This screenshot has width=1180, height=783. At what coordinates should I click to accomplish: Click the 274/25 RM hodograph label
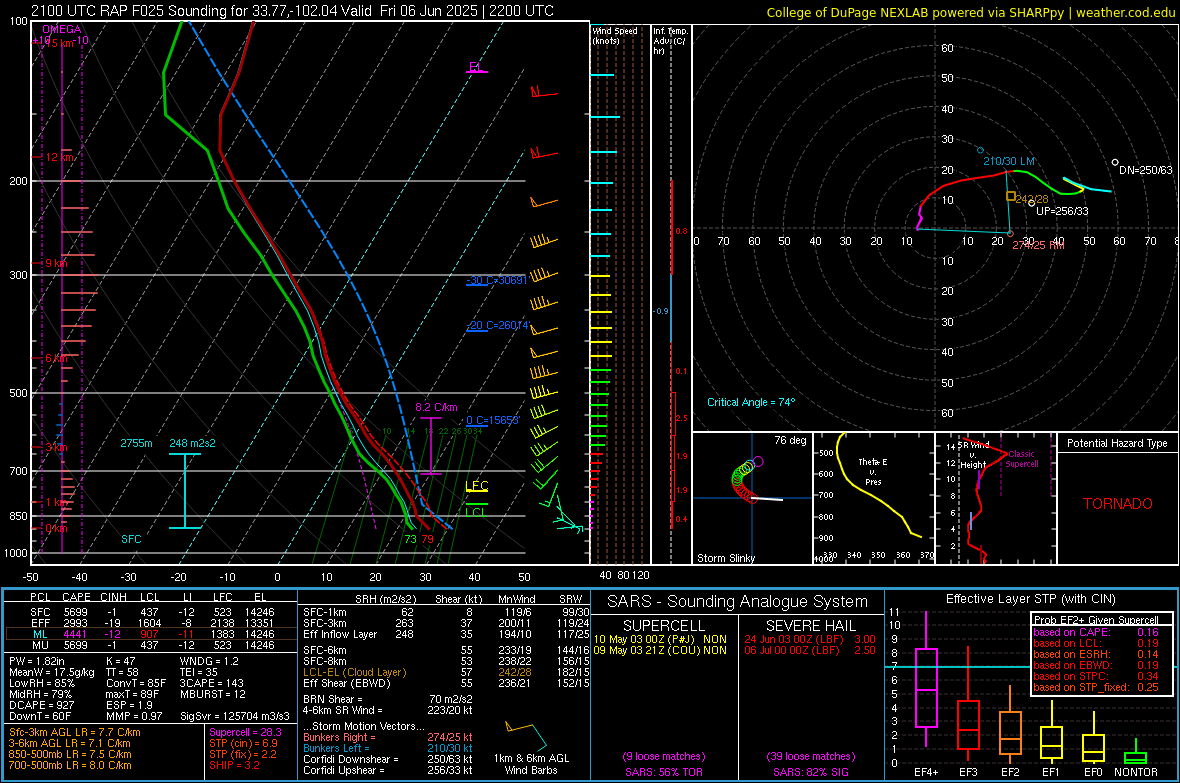click(1038, 245)
